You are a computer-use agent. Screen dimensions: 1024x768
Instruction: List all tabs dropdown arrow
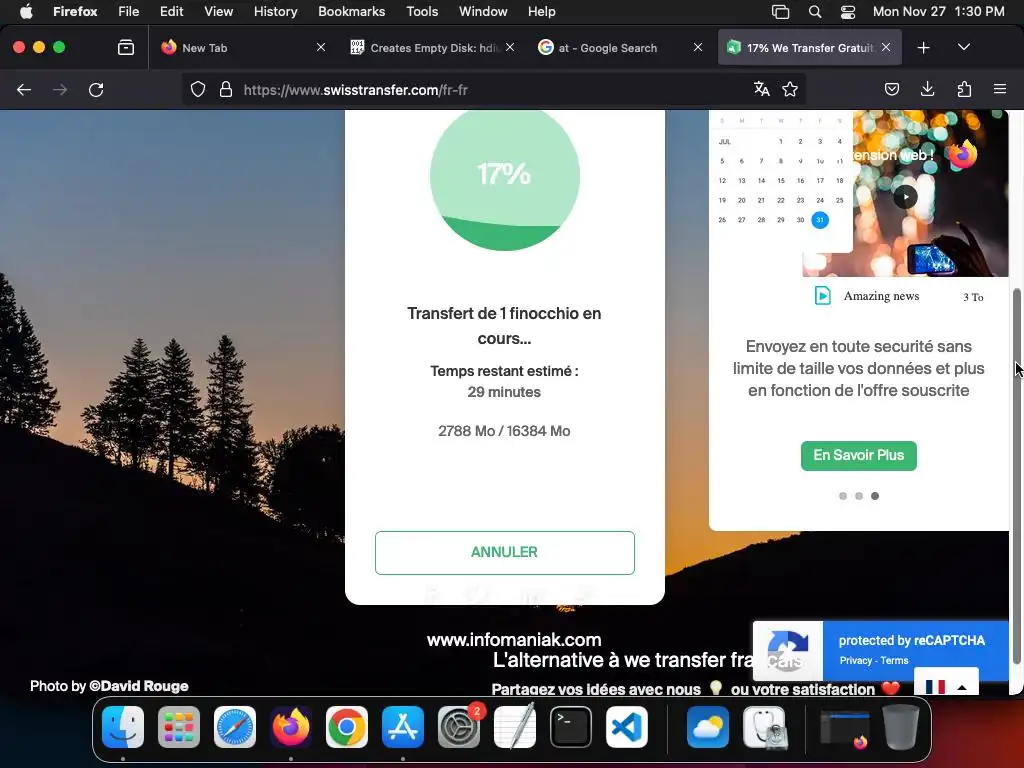964,47
